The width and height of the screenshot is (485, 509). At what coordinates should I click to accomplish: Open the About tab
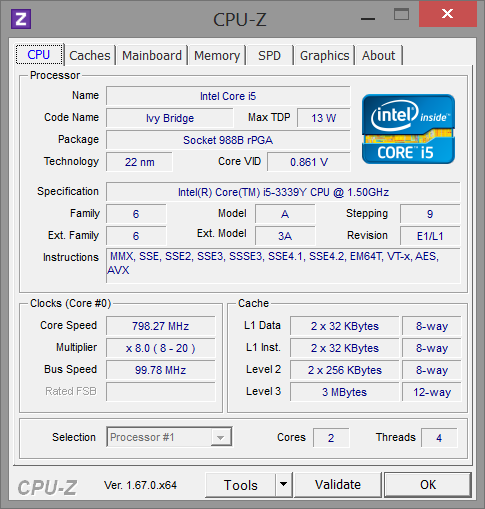[379, 55]
